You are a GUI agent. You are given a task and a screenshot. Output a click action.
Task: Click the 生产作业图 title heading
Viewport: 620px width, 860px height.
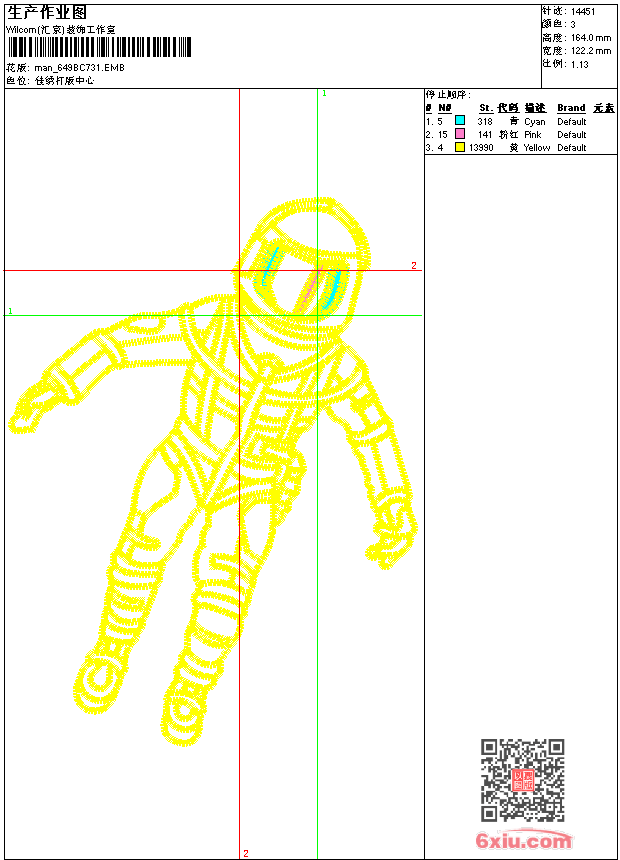[47, 12]
